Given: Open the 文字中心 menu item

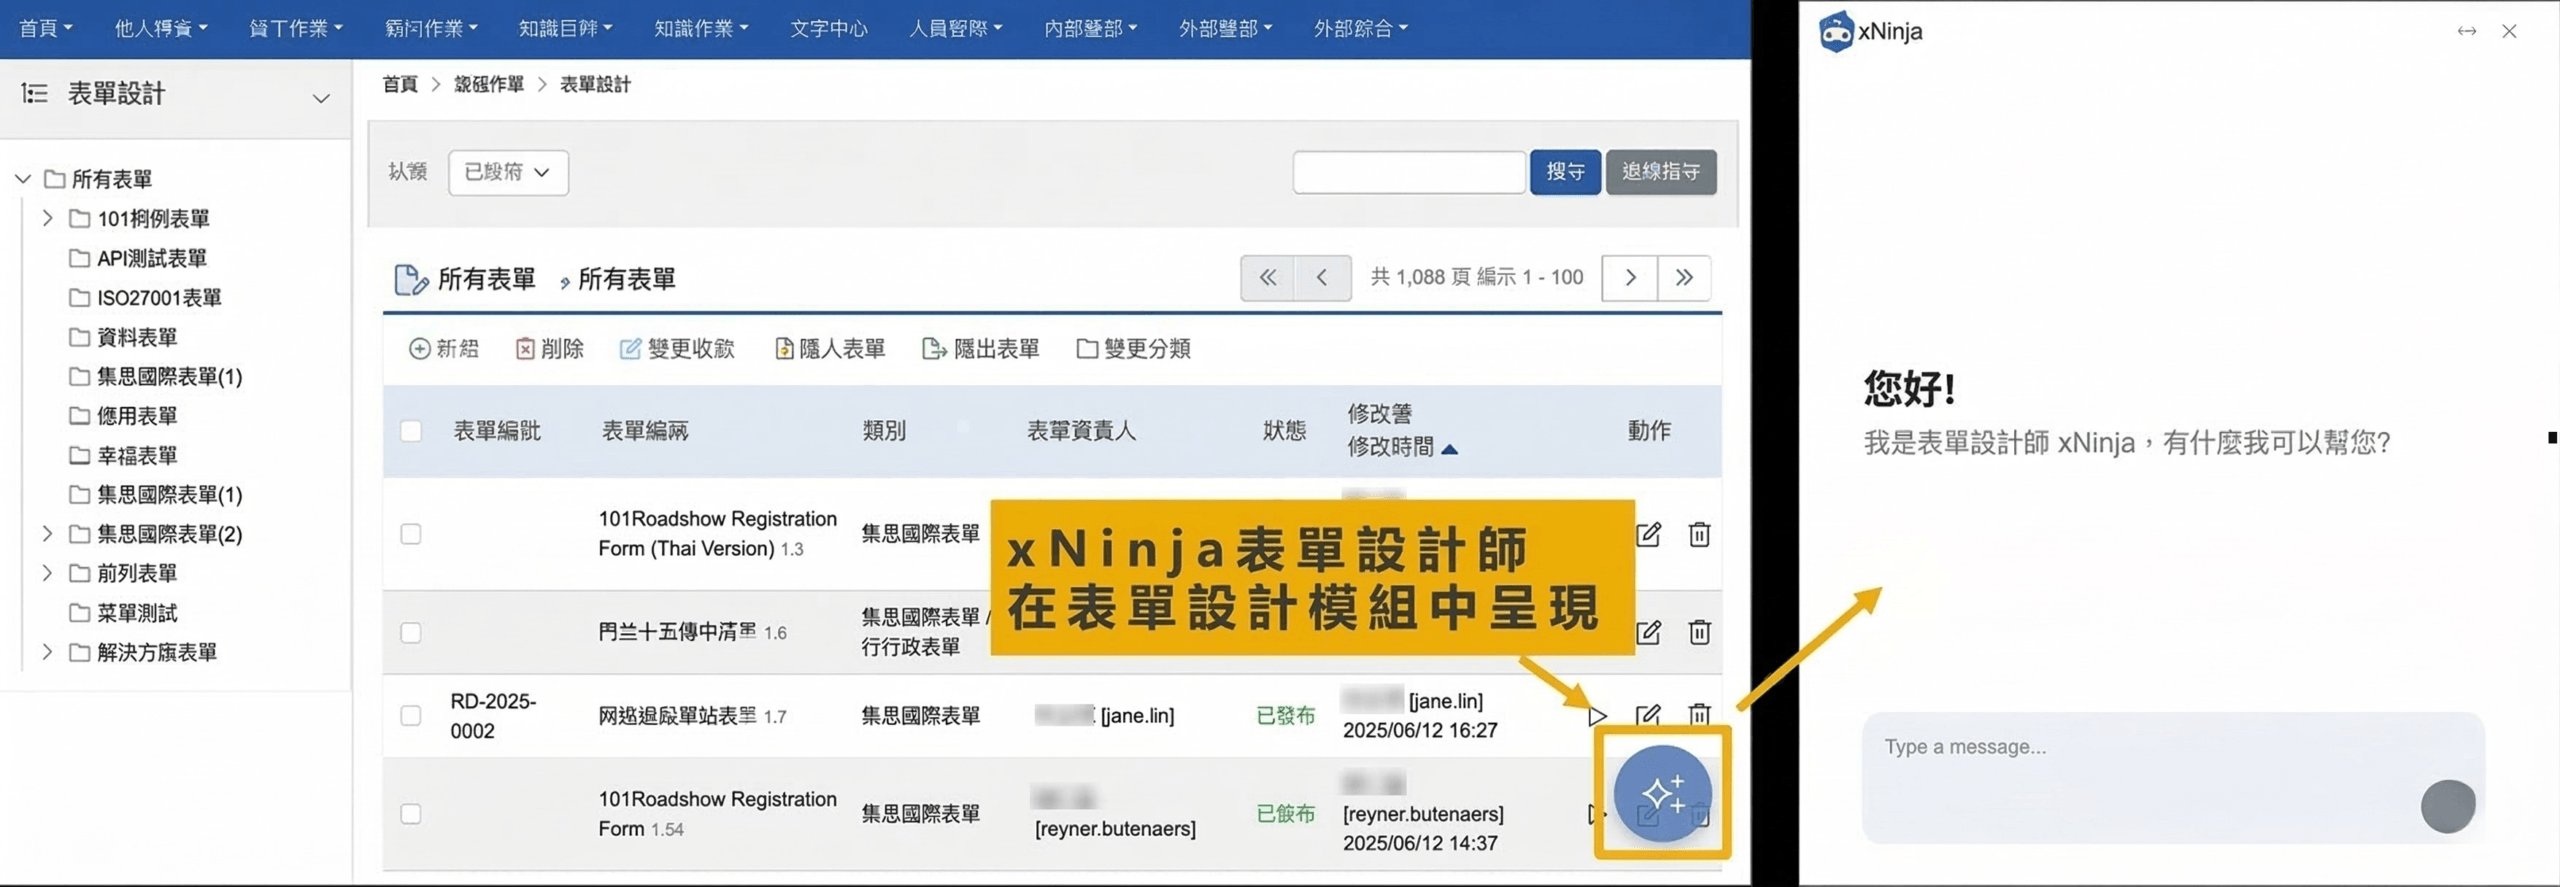Looking at the screenshot, I should click(x=828, y=29).
